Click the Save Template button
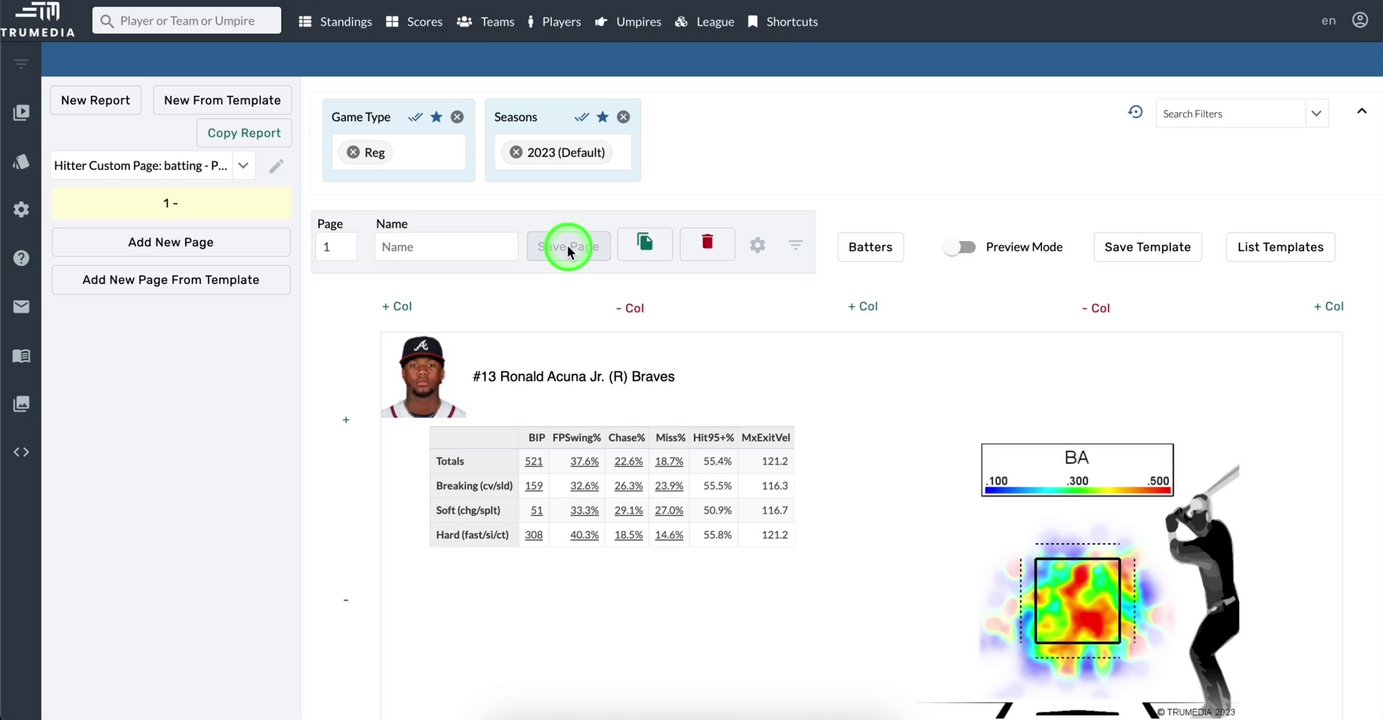 click(1147, 247)
